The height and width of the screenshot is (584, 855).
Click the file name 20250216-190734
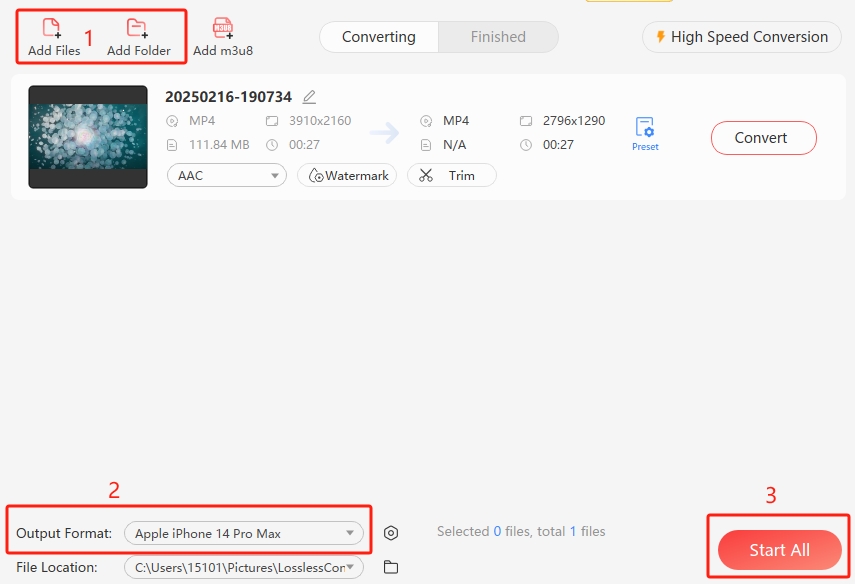[228, 97]
